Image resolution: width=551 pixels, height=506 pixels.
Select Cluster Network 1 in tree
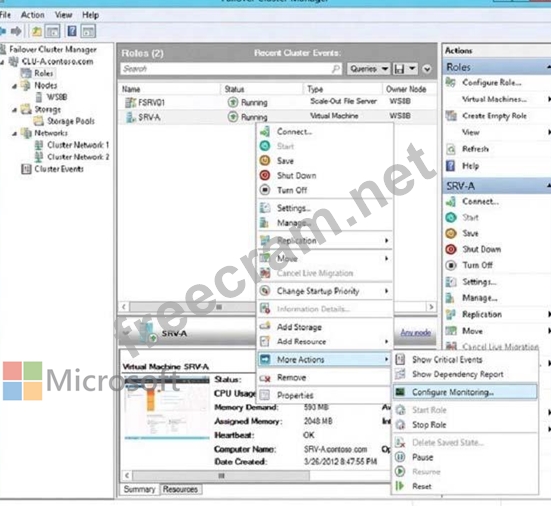[x=78, y=145]
